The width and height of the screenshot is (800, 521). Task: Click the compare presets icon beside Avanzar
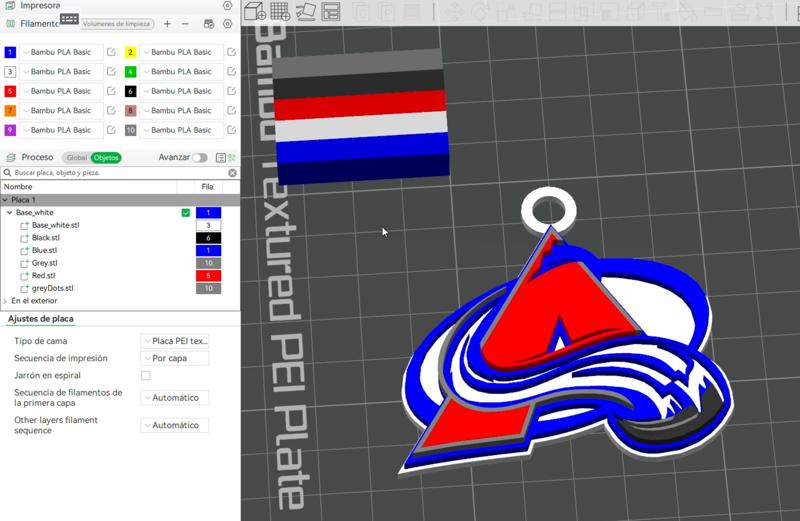[x=220, y=158]
